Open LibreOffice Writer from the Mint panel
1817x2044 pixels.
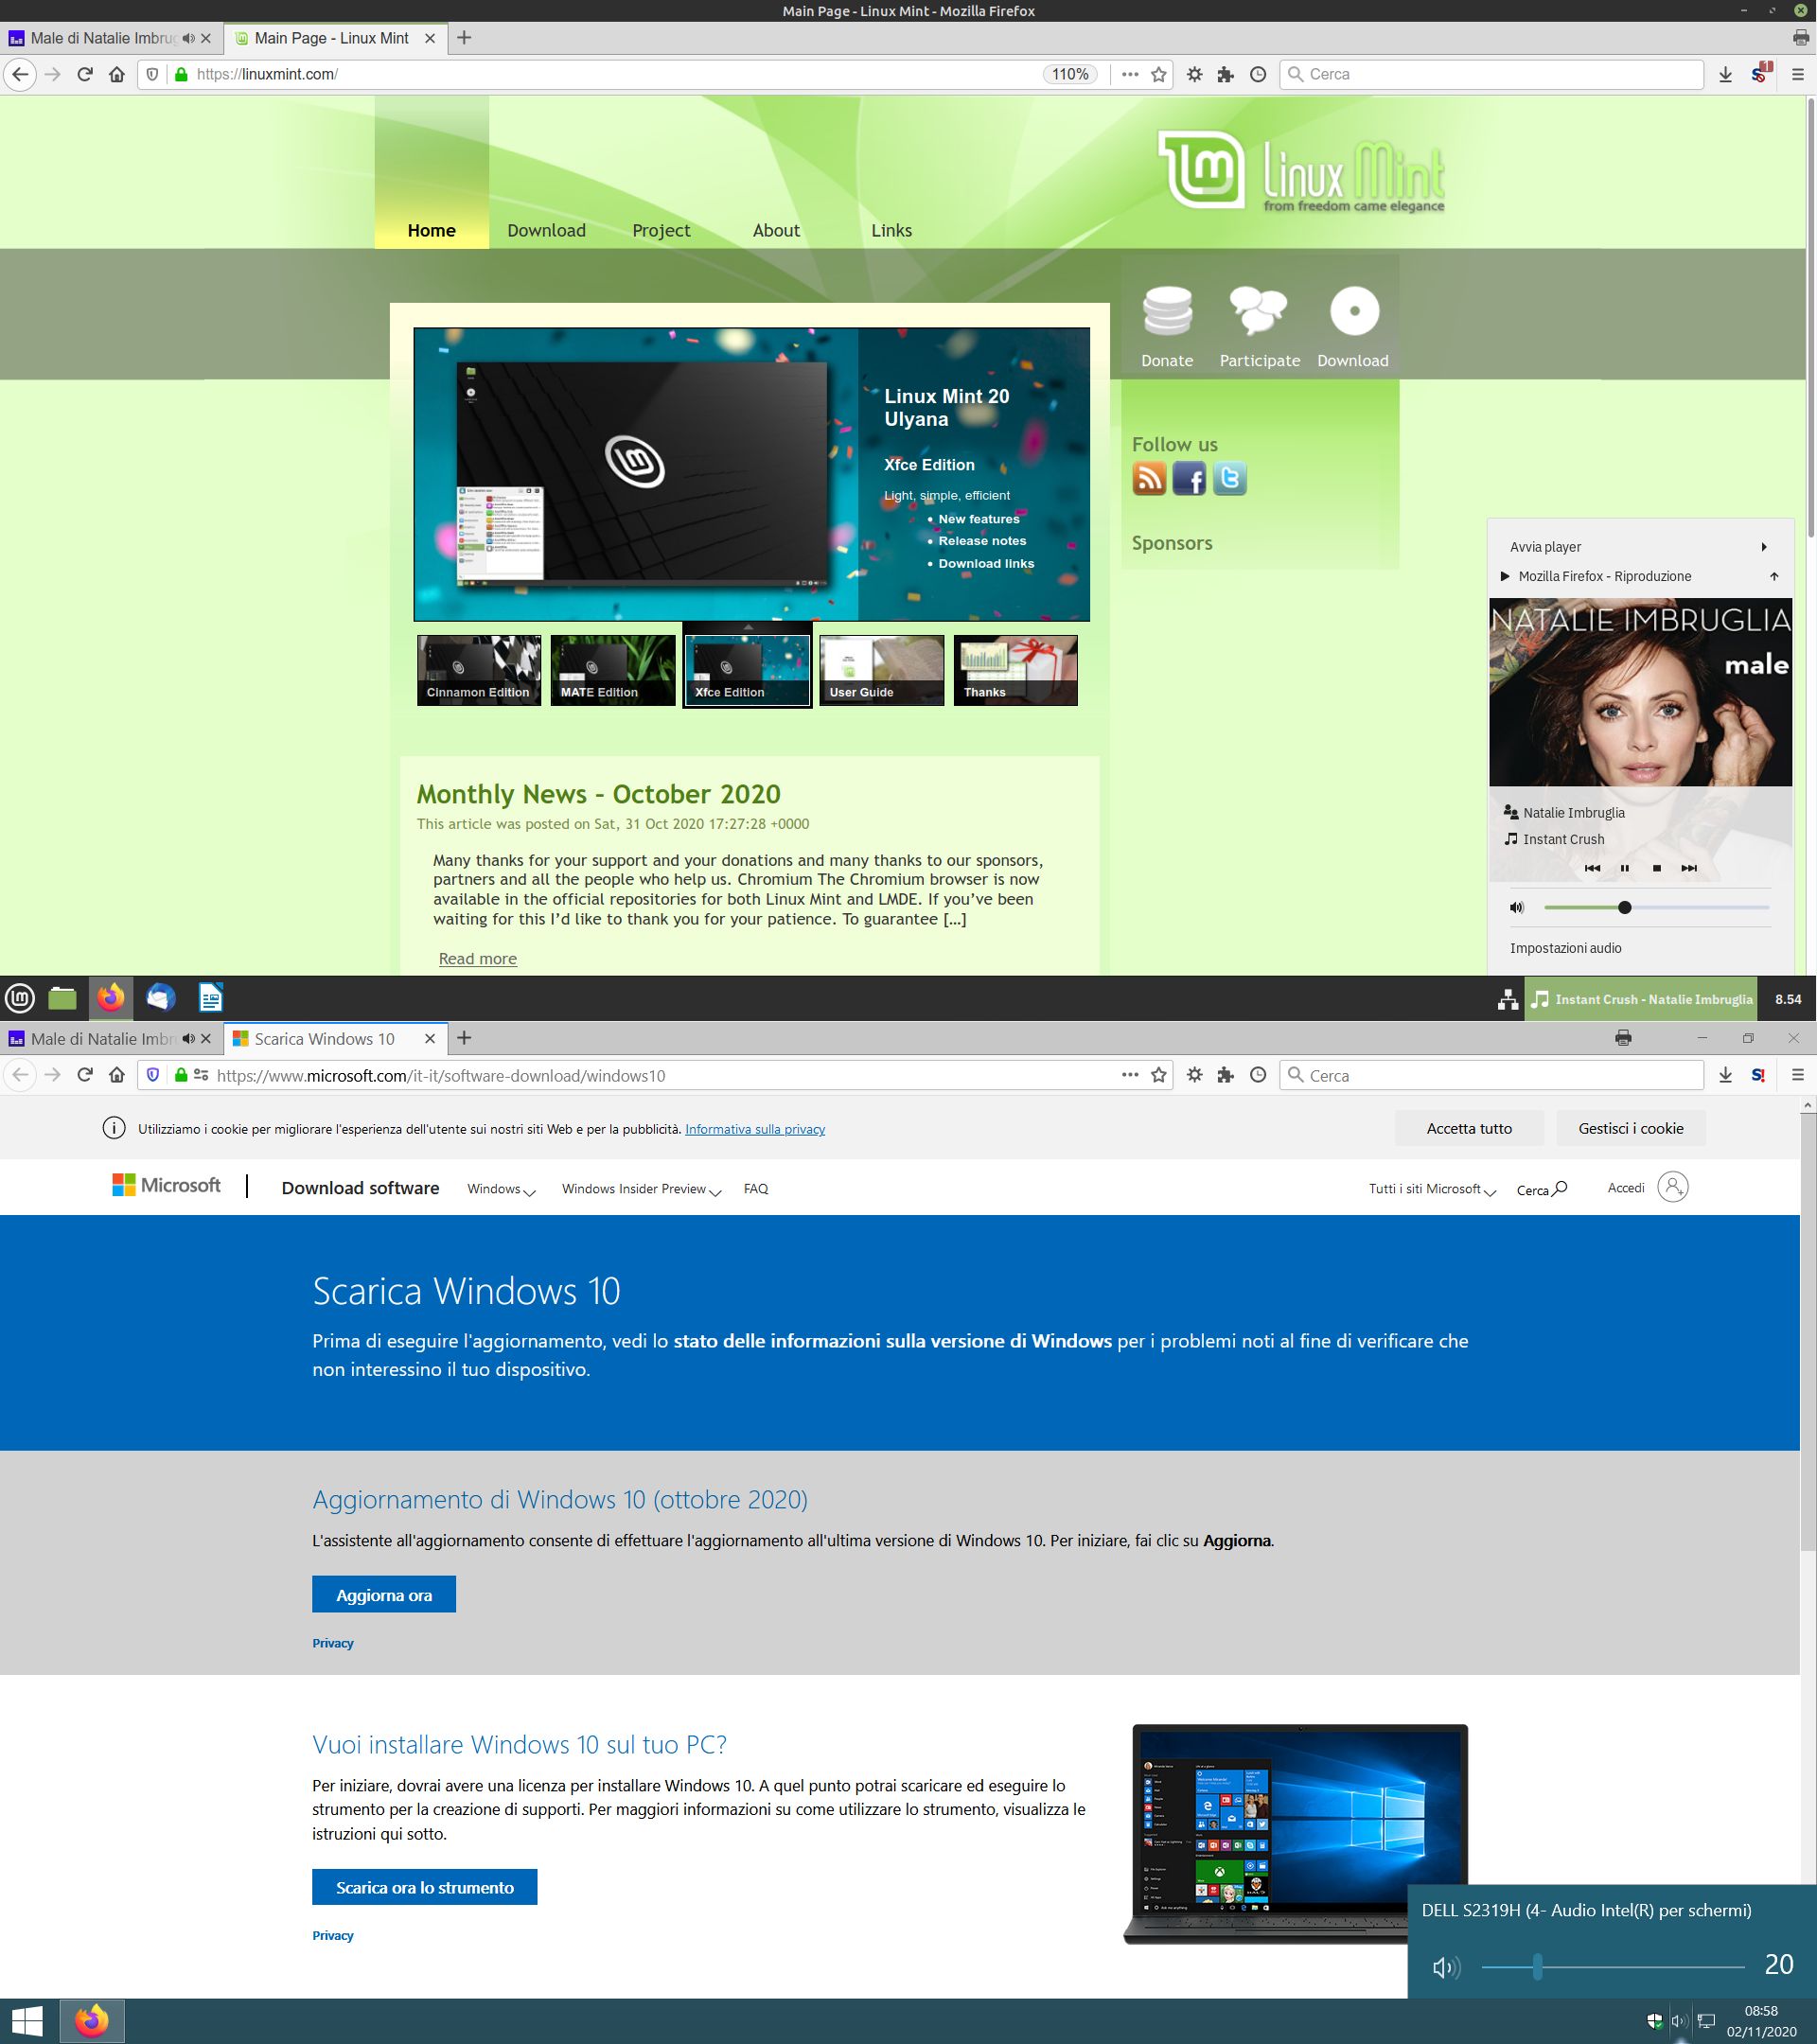[210, 997]
